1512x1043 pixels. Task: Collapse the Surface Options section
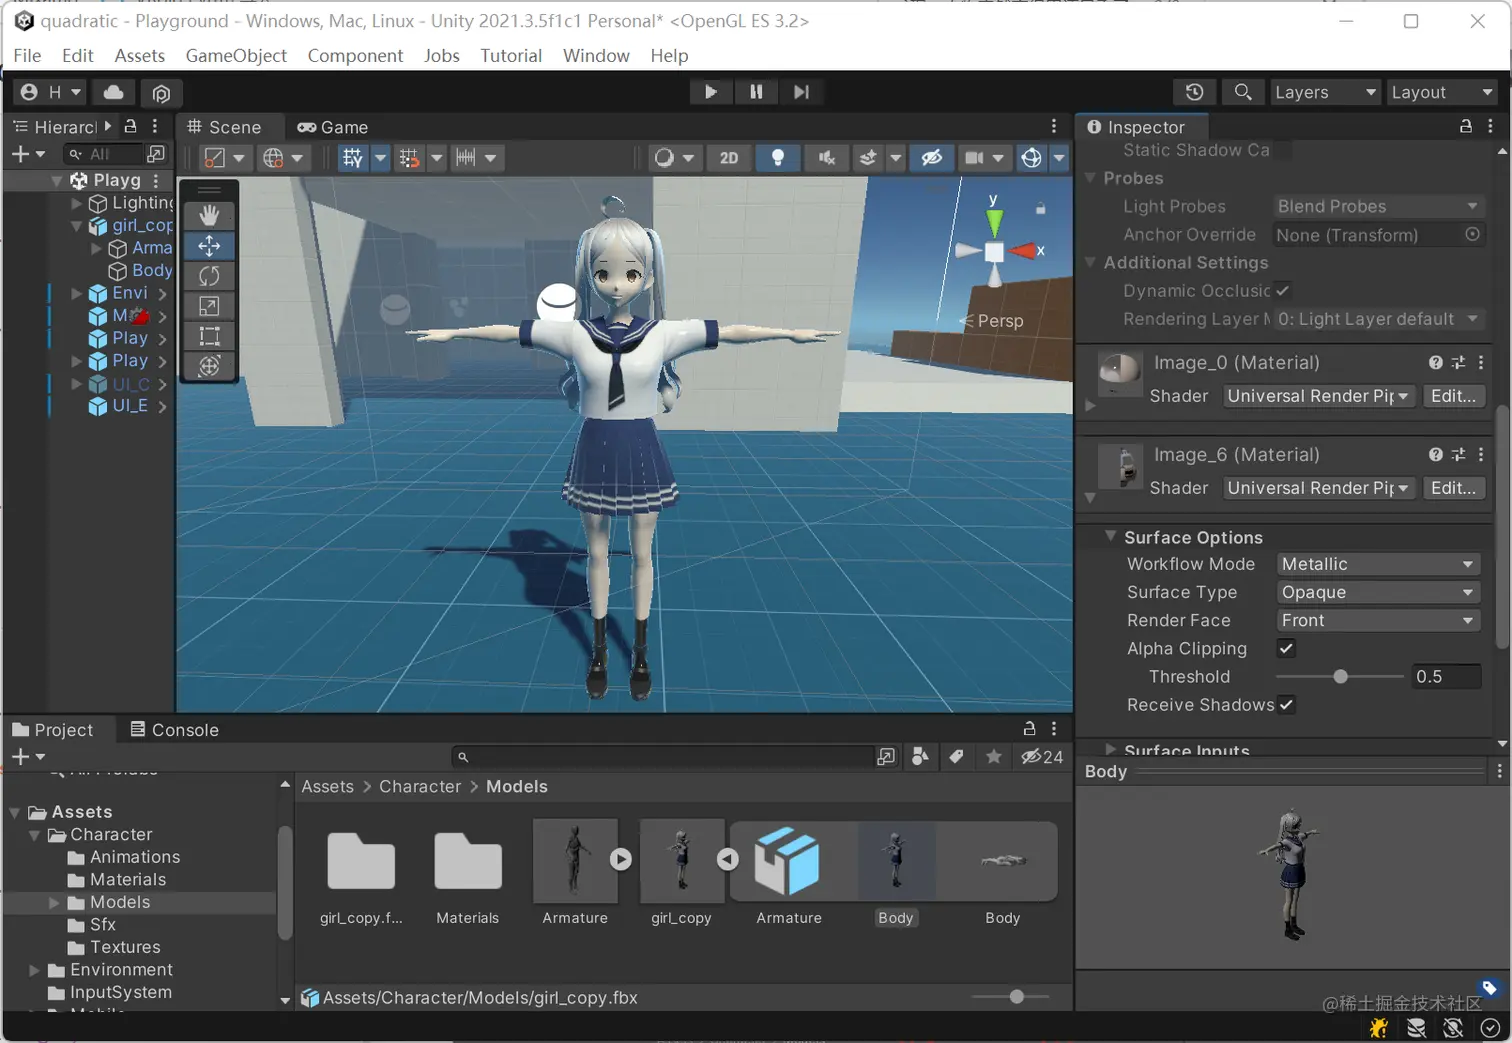1110,537
